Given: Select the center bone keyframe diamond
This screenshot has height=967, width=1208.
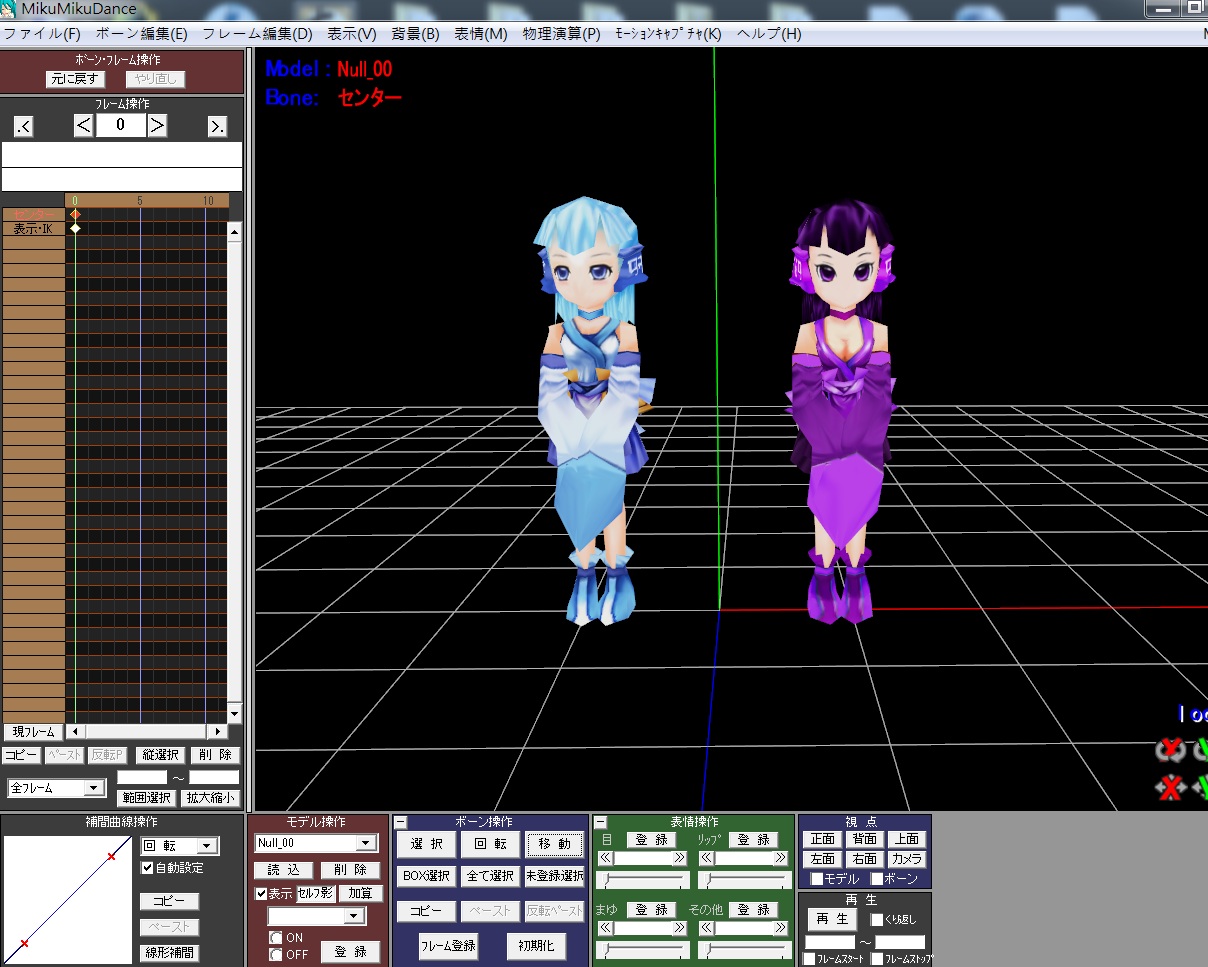Looking at the screenshot, I should [75, 214].
